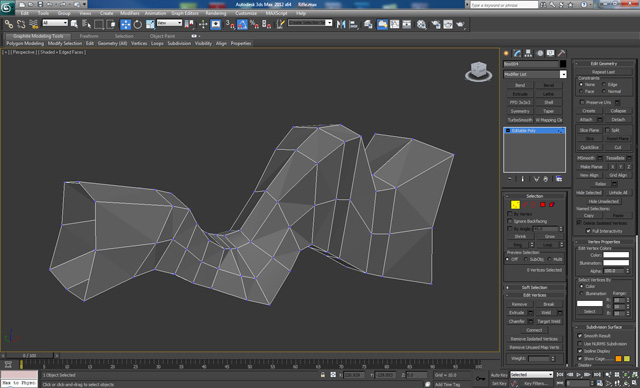Enable Use NURMS Subdivision checkbox

[580, 344]
